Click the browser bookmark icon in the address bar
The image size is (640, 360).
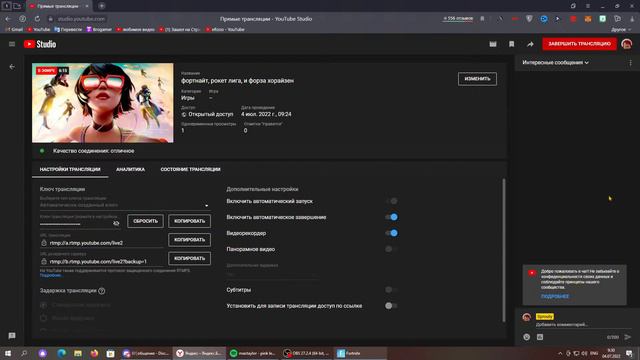pos(482,19)
